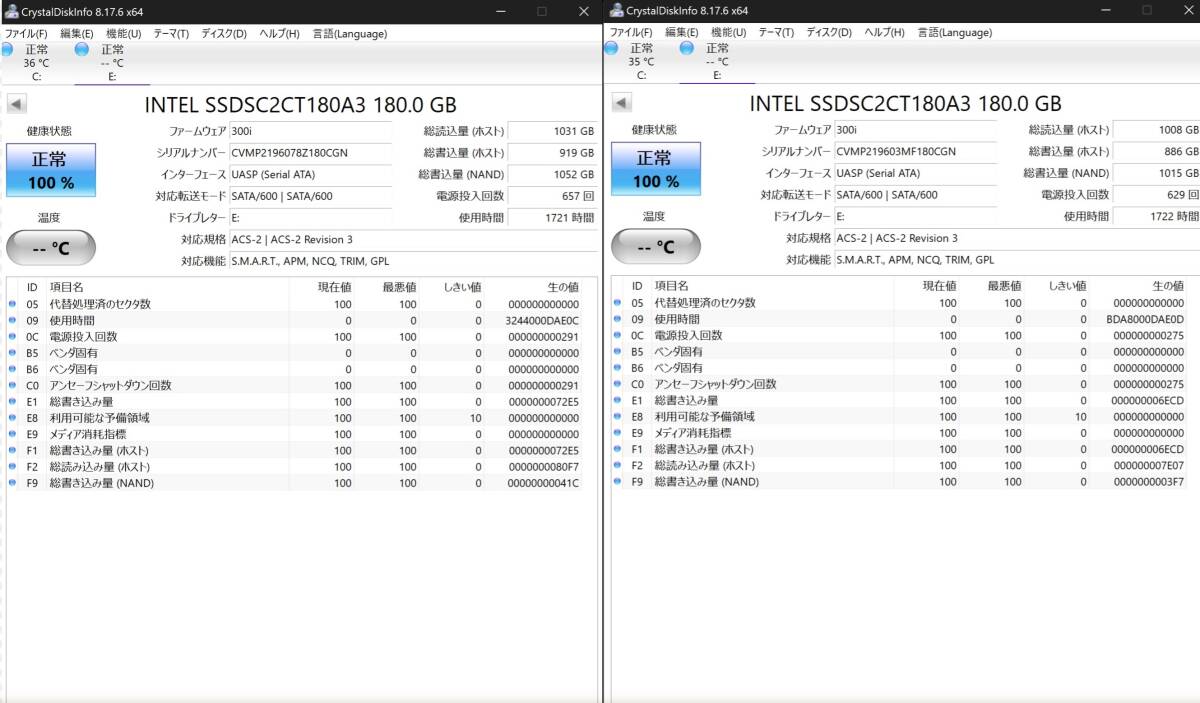Click status dot of row E9 in right window
1200x703 pixels.
pos(617,433)
